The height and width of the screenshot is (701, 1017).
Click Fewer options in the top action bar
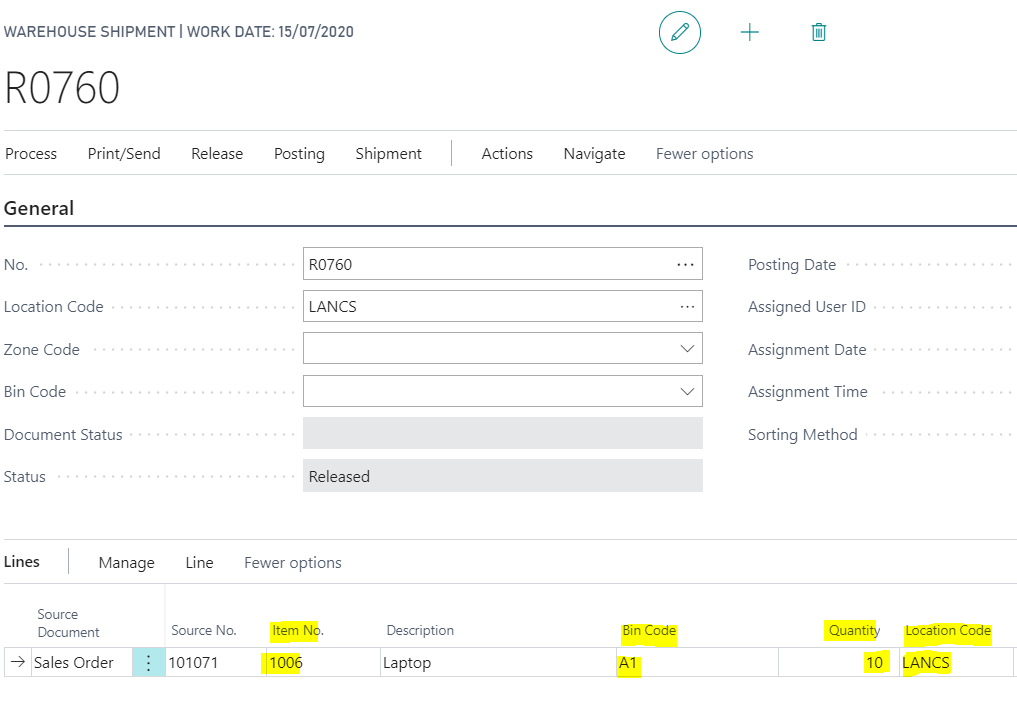[x=704, y=154]
